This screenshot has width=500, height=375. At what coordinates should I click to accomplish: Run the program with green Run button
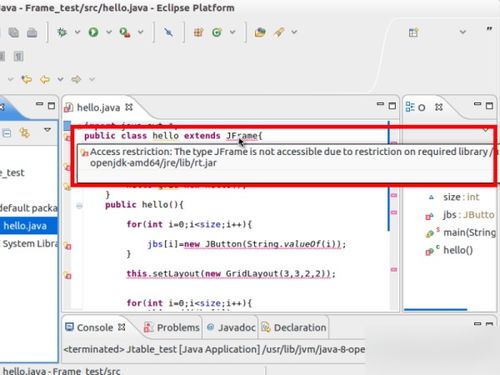click(93, 32)
